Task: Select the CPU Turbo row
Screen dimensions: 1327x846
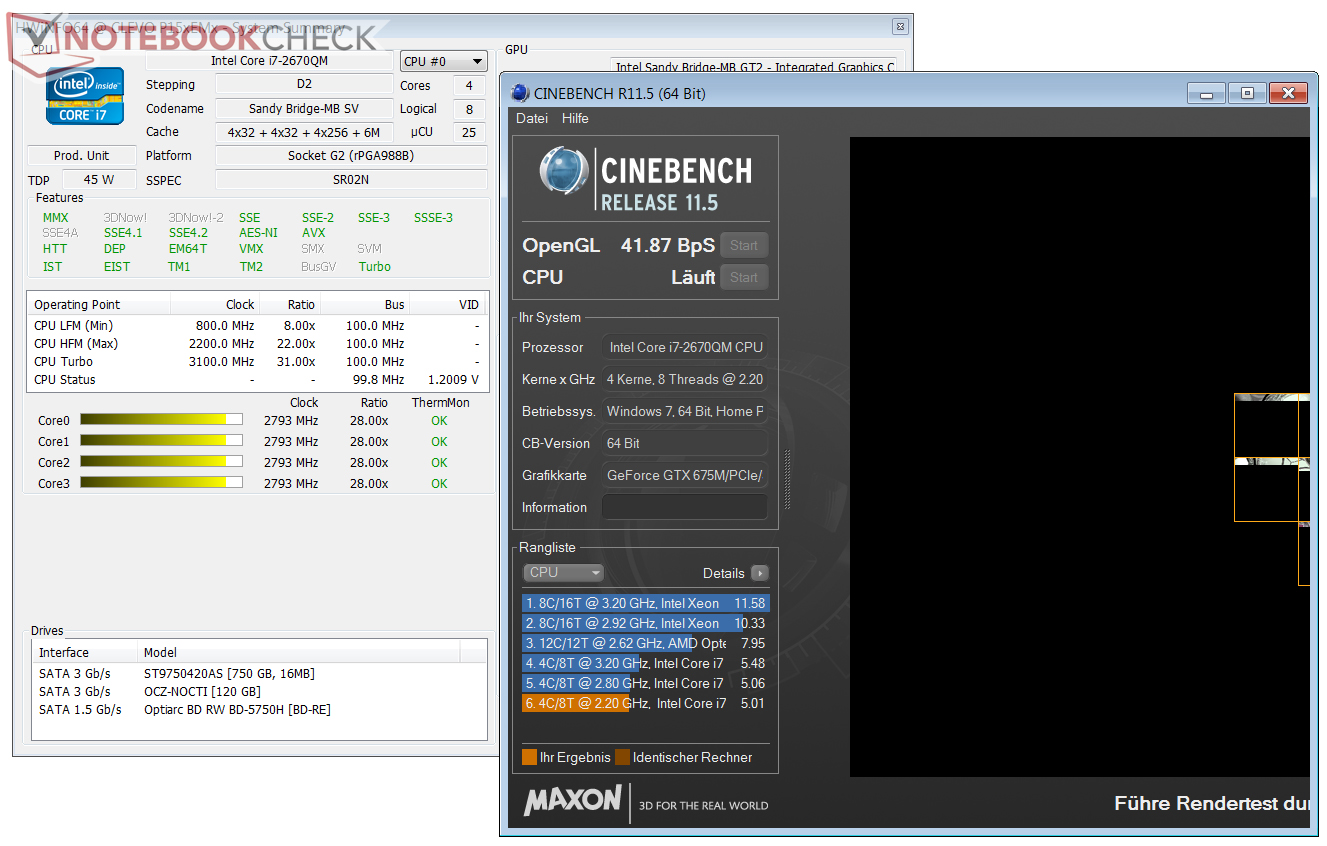Action: coord(257,361)
